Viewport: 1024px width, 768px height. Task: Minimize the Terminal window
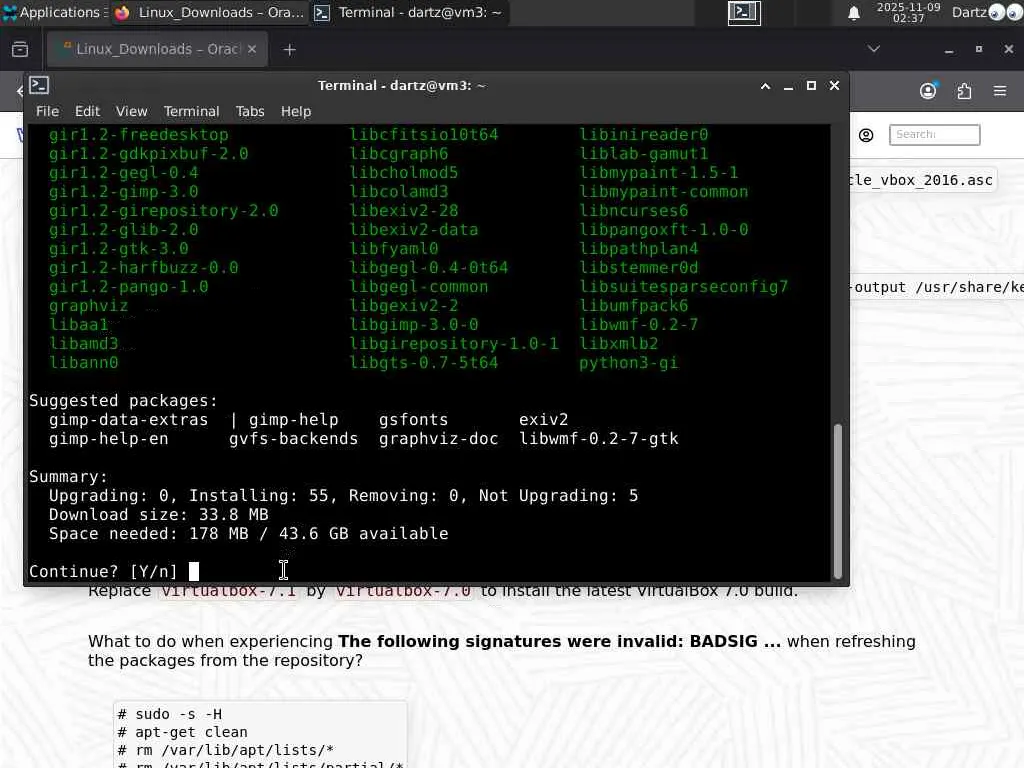click(788, 86)
